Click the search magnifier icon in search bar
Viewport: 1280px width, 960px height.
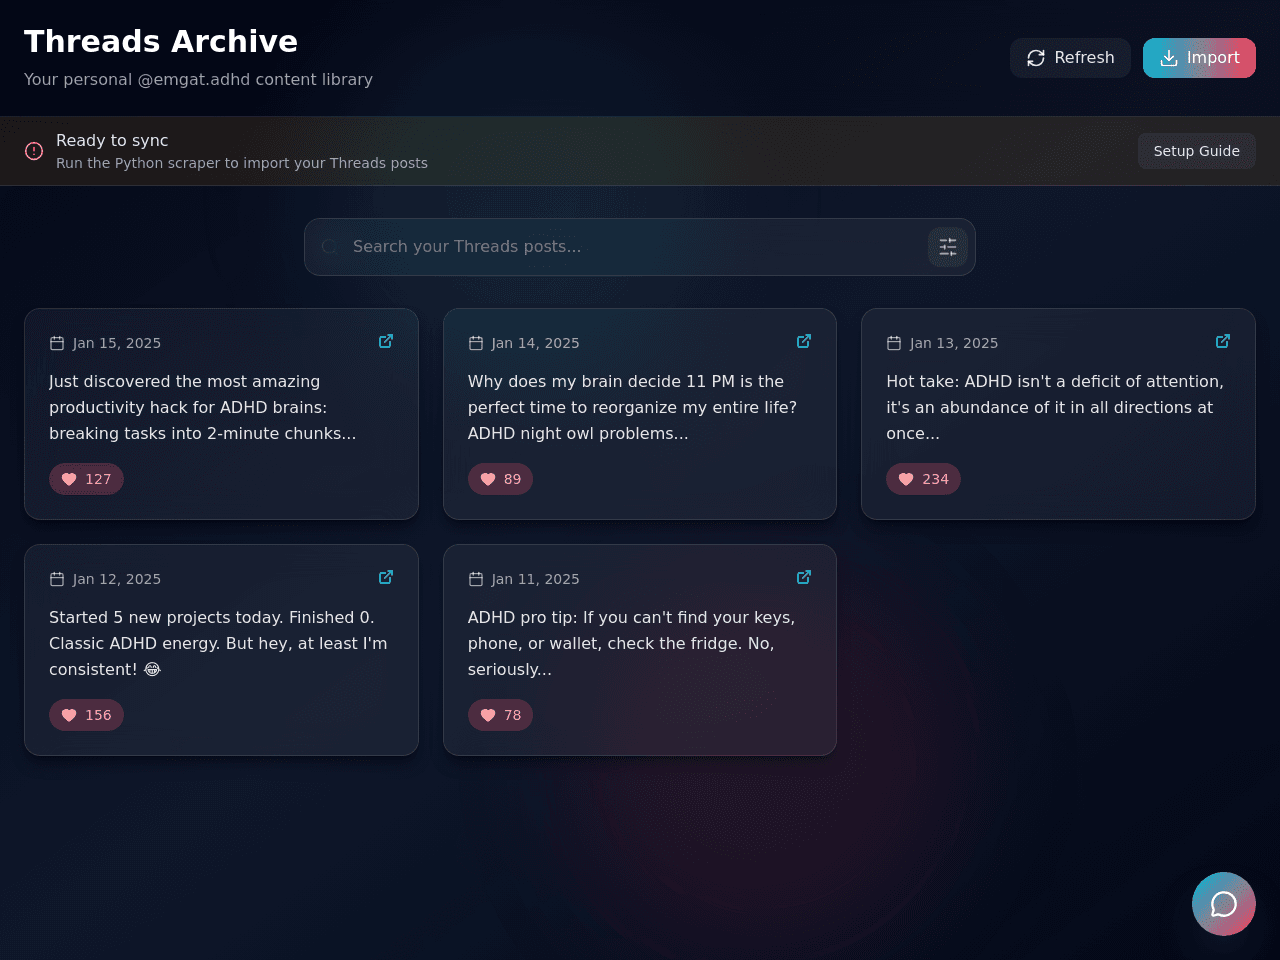(329, 246)
